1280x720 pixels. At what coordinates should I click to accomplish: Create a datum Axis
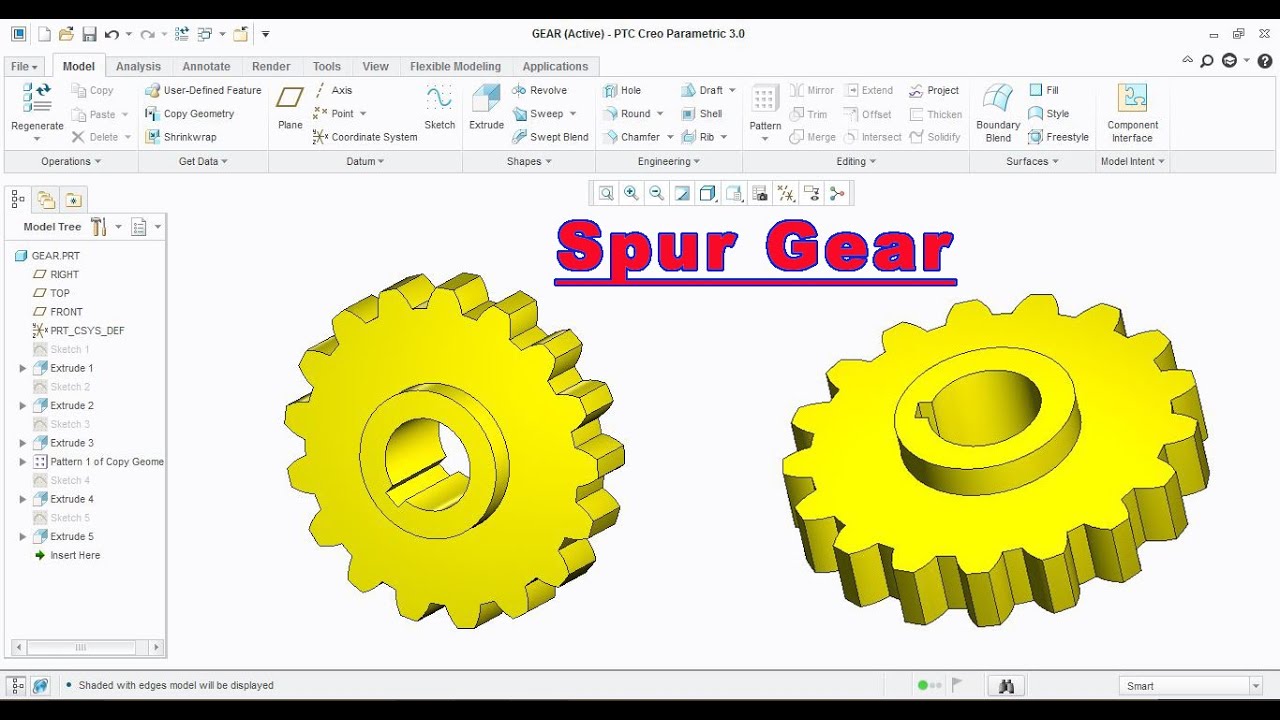coord(332,90)
